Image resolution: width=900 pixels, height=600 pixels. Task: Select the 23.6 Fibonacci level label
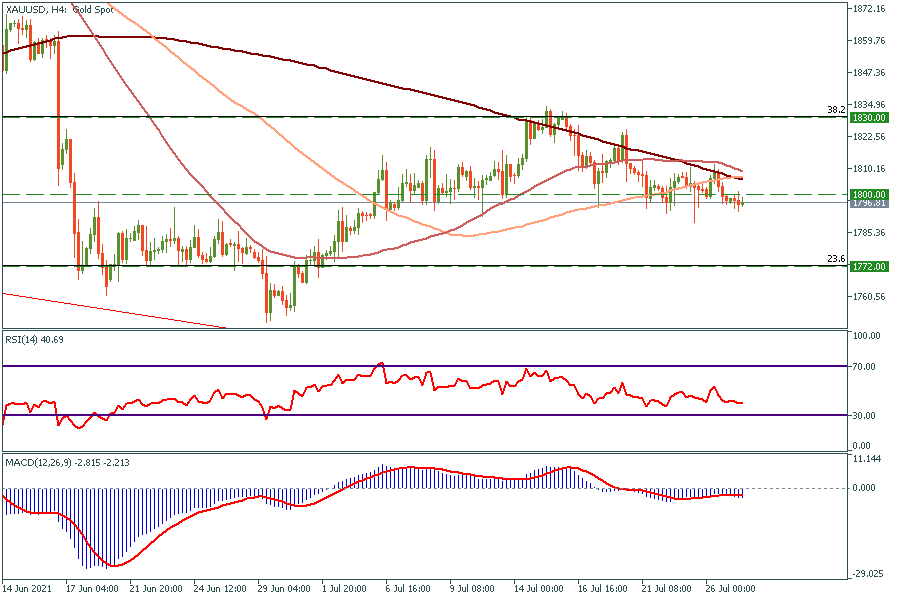[837, 258]
